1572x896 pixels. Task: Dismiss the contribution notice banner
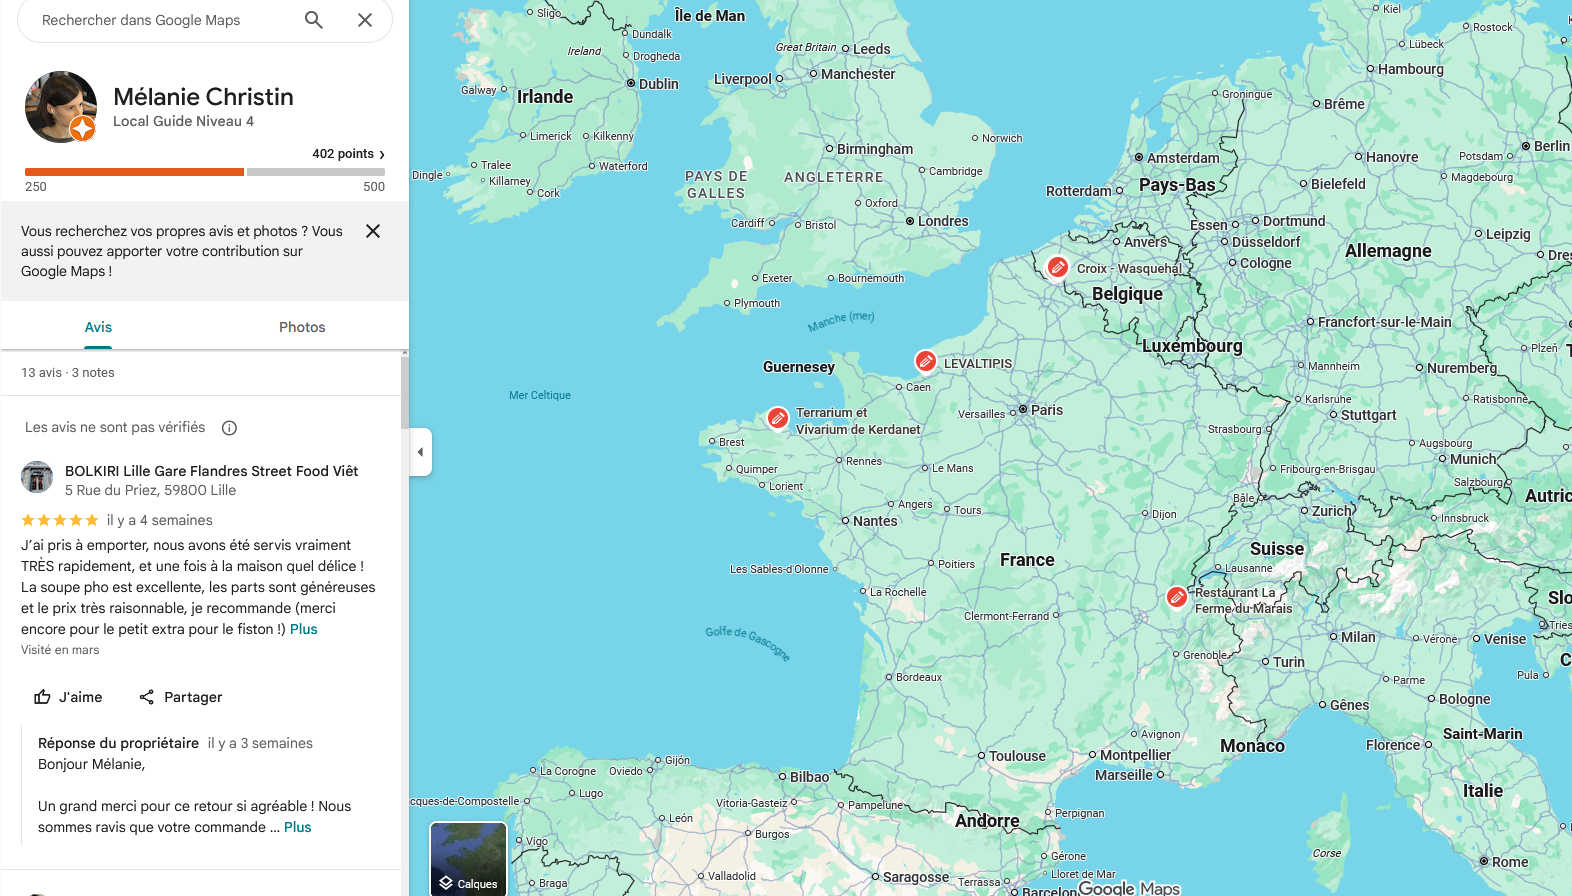tap(373, 231)
